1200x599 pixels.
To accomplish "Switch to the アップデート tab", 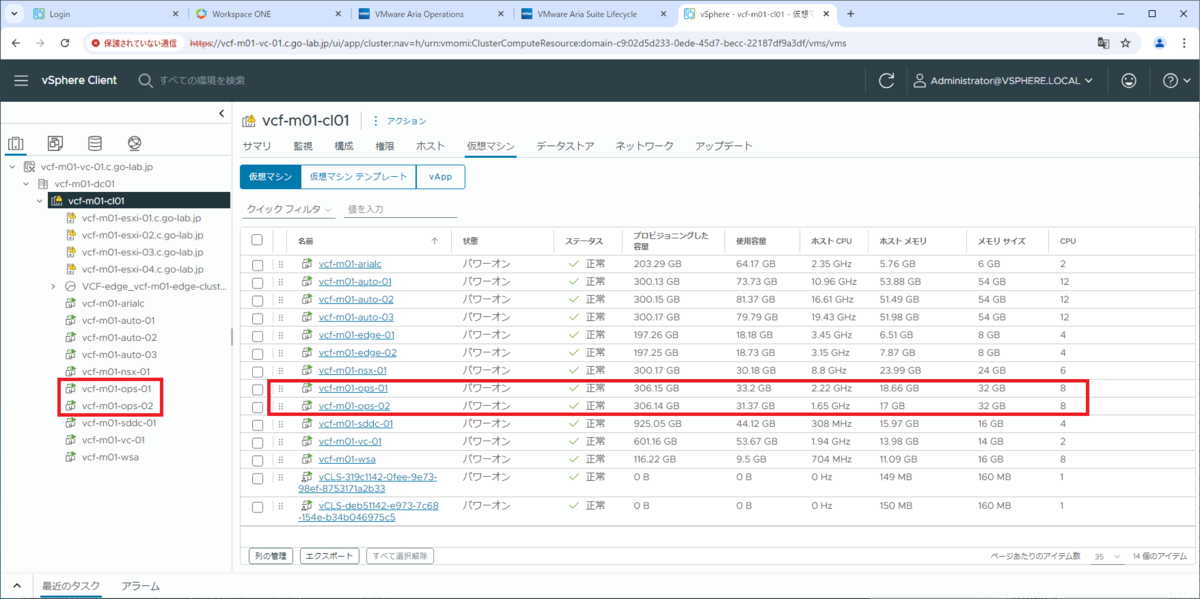I will [x=724, y=146].
